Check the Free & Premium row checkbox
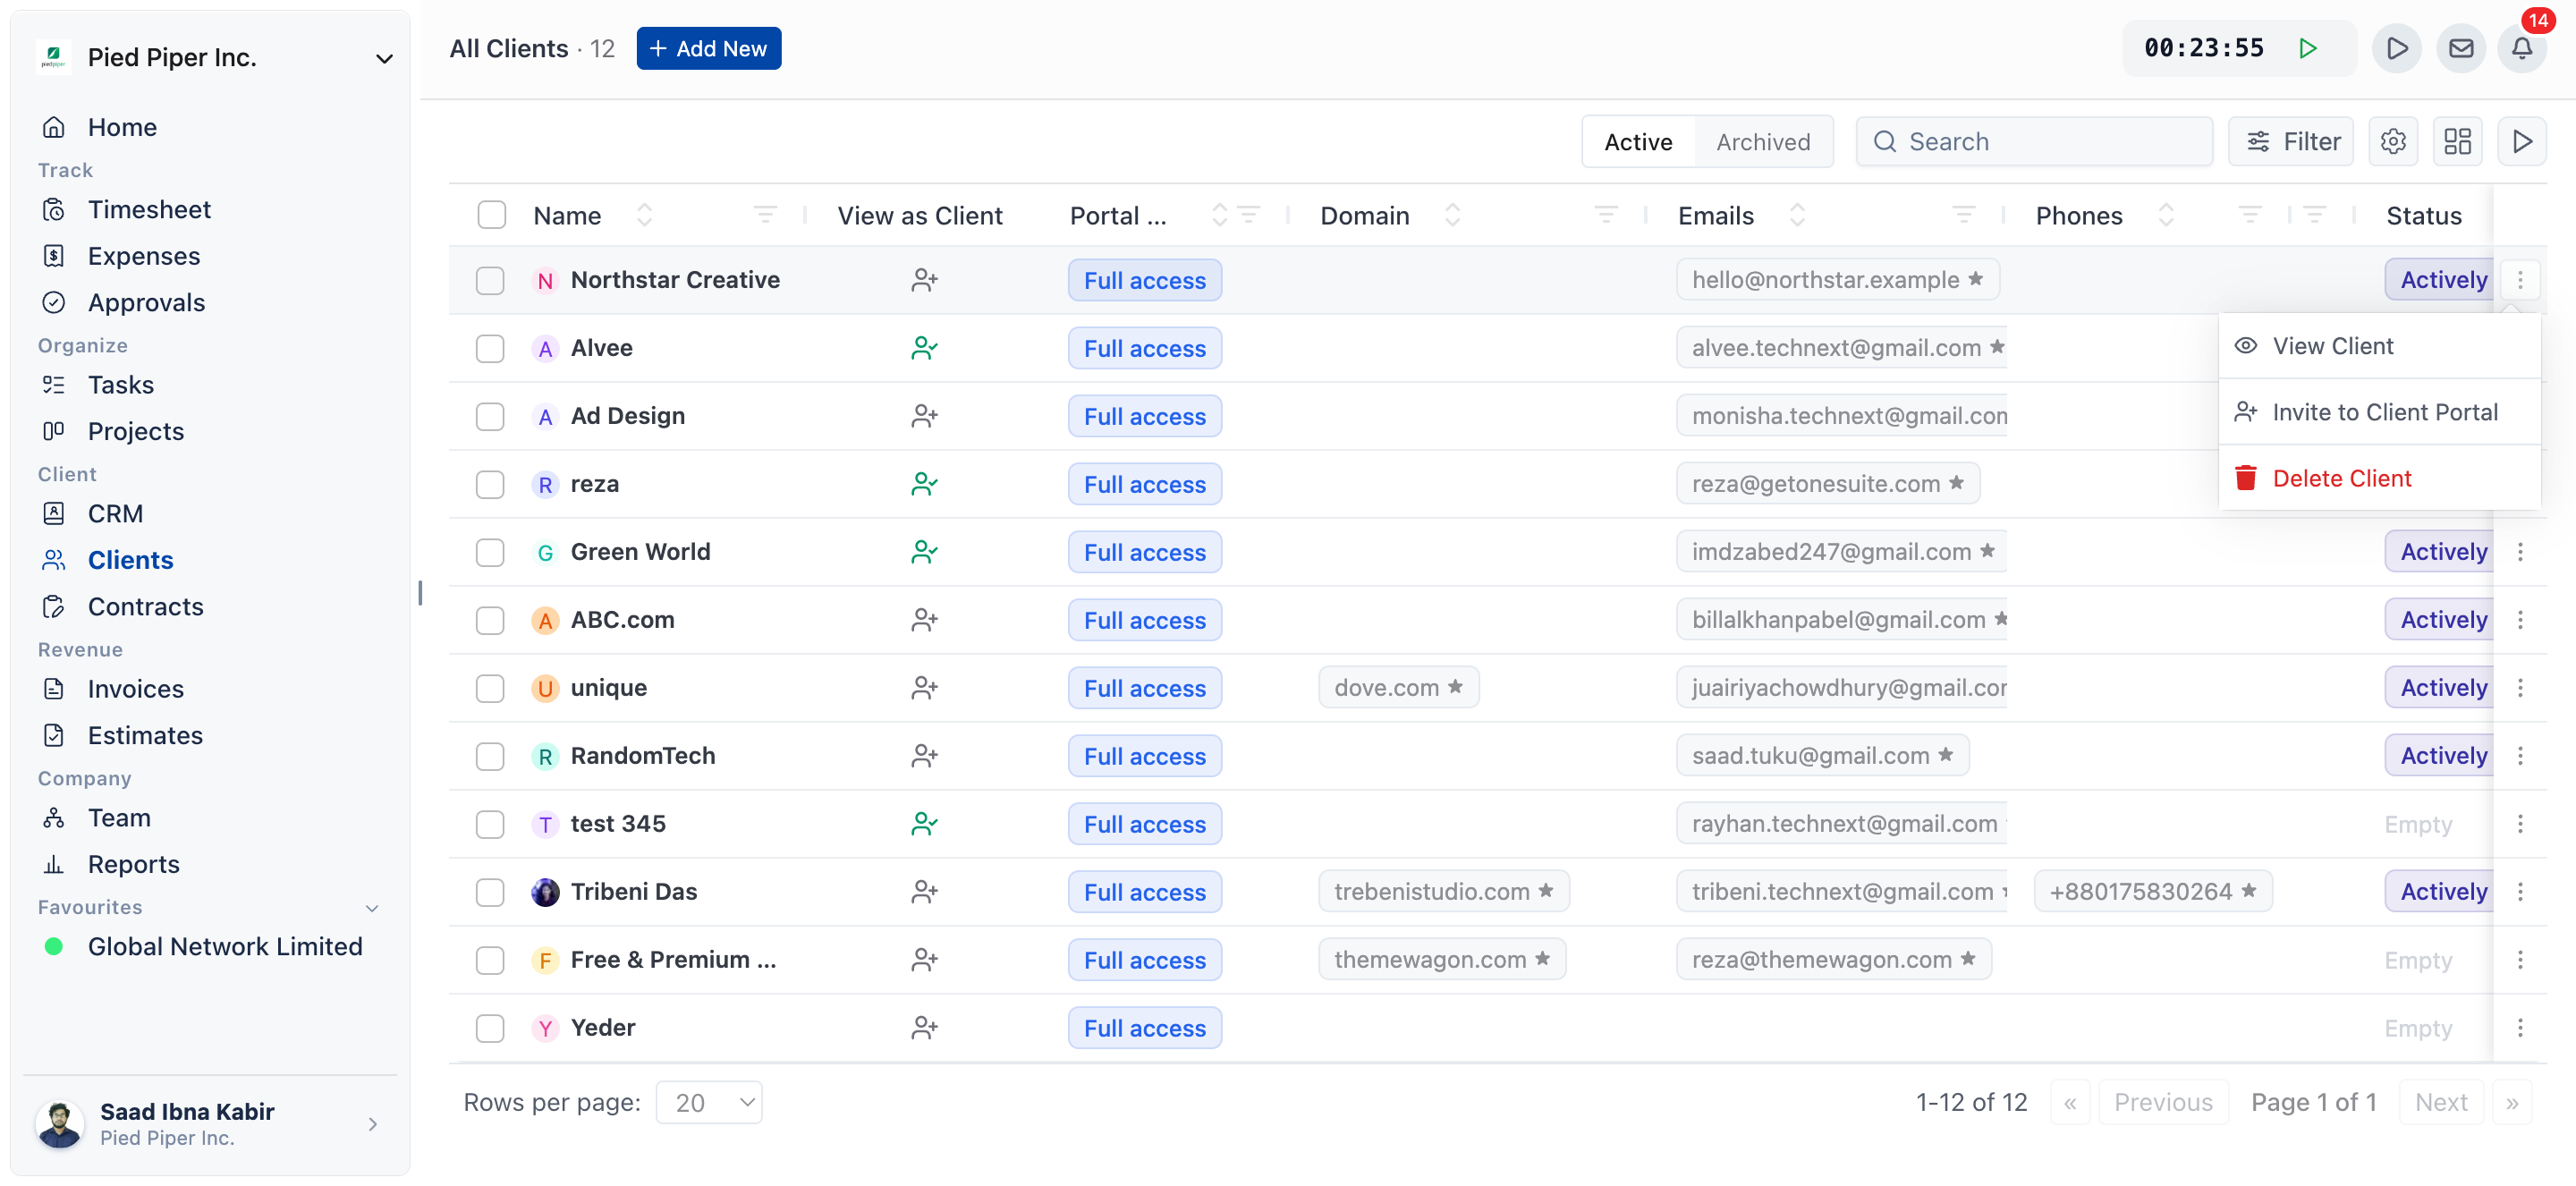The width and height of the screenshot is (2576, 1186). coord(490,960)
